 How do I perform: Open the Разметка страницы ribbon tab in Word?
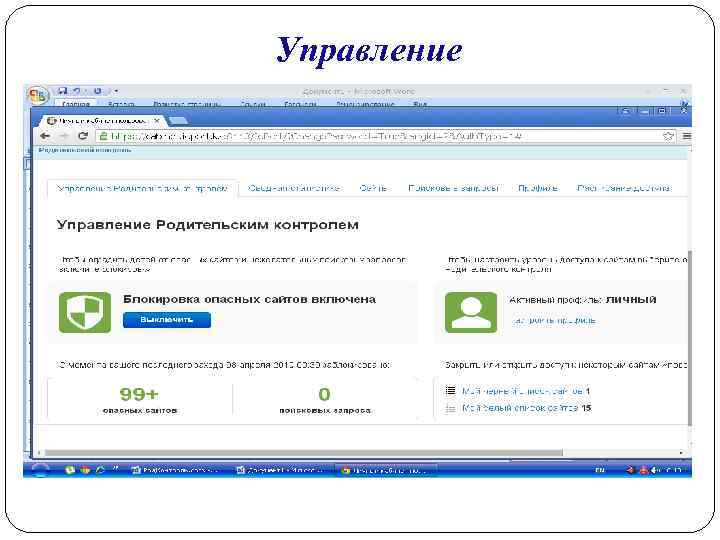(186, 104)
